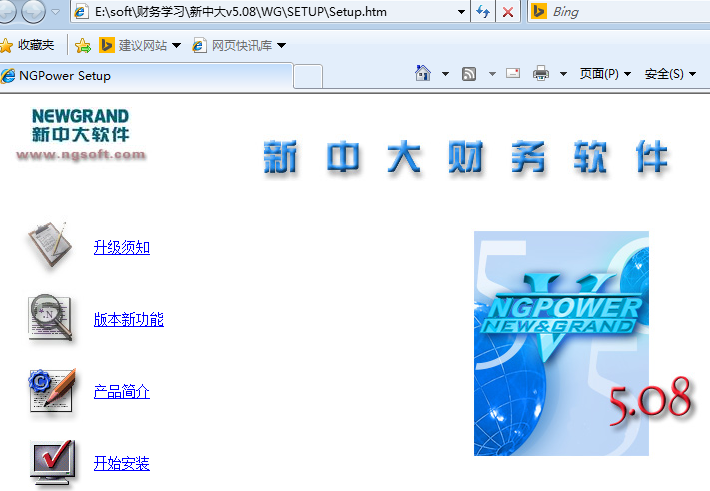Click the browser Forward navigation button

34,12
